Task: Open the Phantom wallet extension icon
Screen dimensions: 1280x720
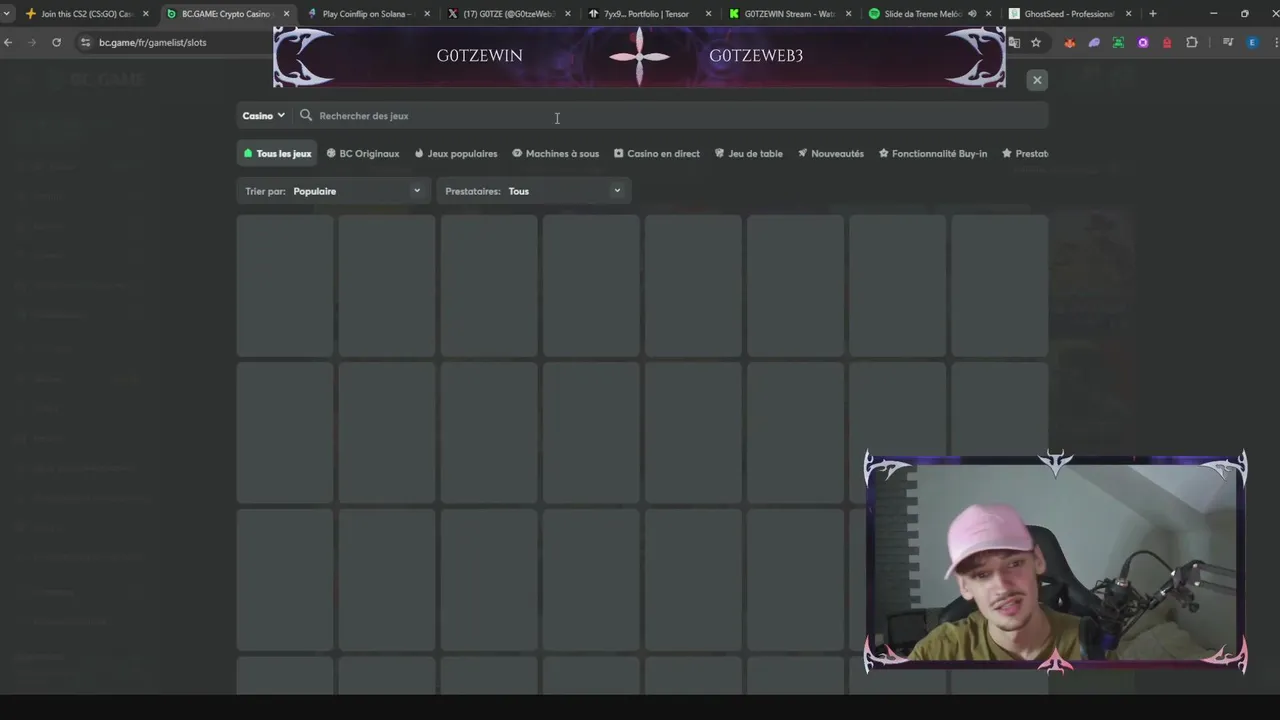Action: click(1094, 42)
